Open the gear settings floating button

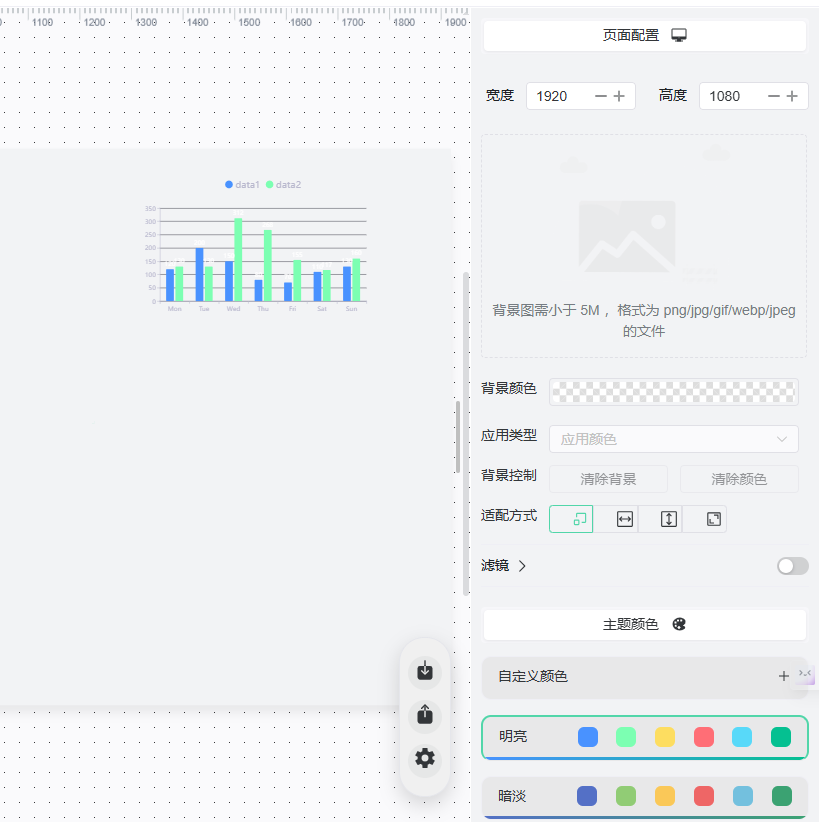tap(425, 759)
